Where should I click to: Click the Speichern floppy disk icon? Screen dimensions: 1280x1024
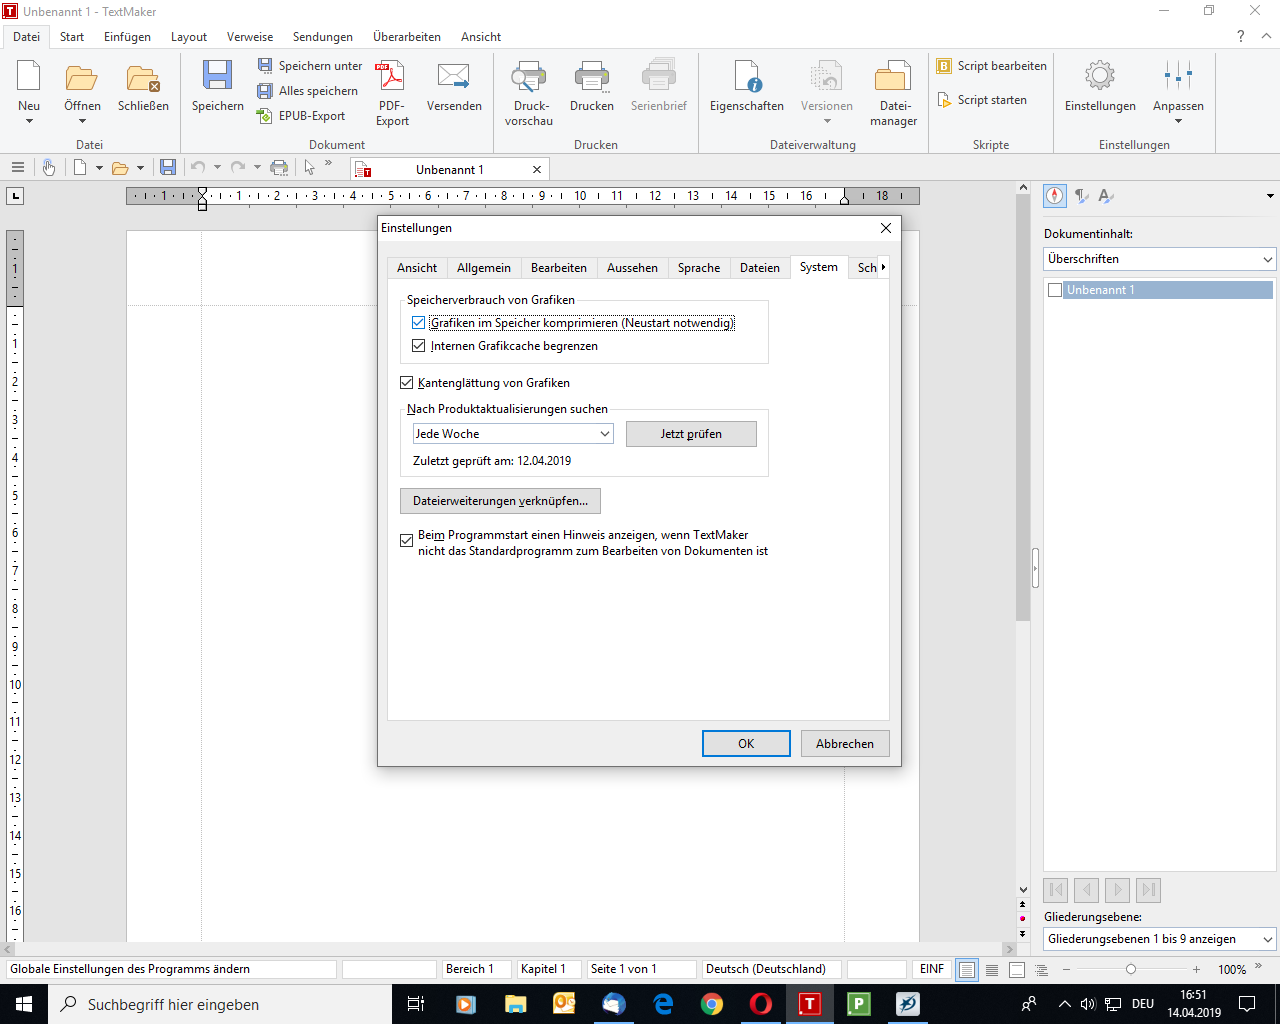click(x=217, y=77)
